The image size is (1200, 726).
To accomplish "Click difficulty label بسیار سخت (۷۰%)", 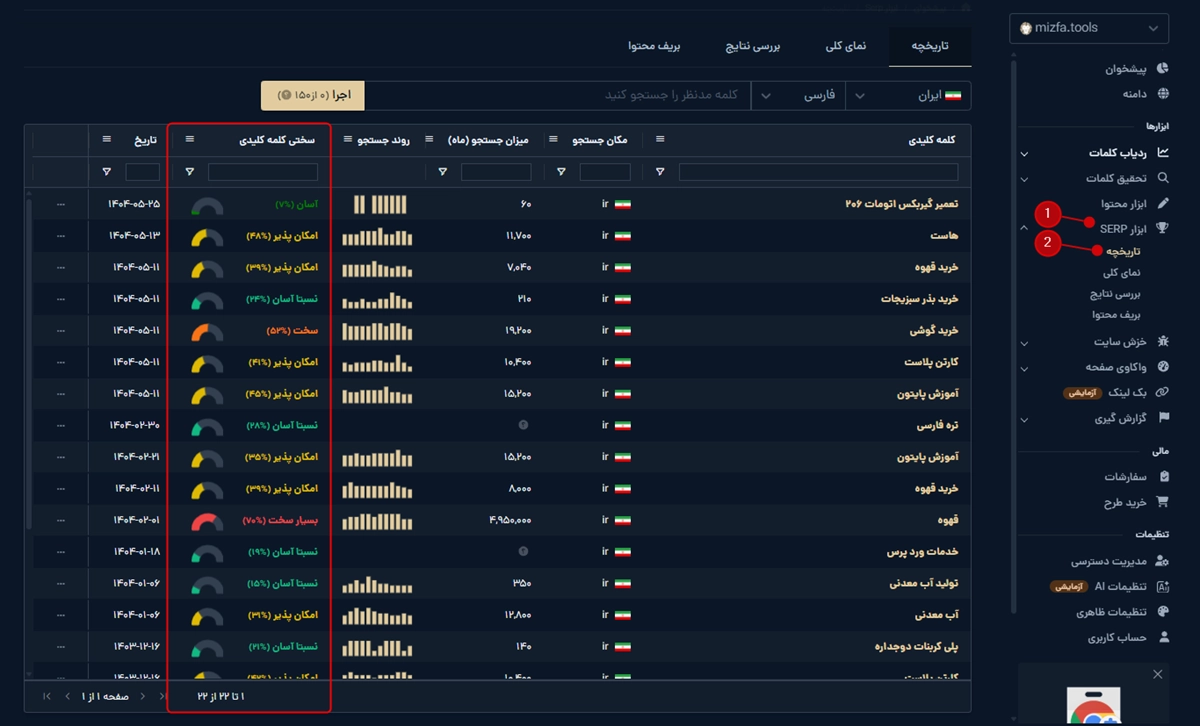I will click(280, 521).
